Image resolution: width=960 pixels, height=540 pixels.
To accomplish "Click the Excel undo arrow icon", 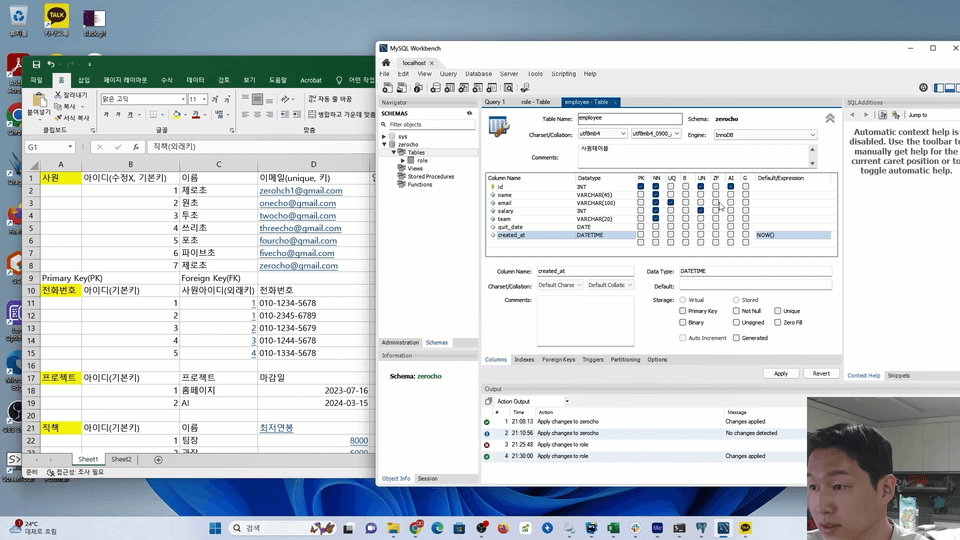I will click(x=51, y=64).
